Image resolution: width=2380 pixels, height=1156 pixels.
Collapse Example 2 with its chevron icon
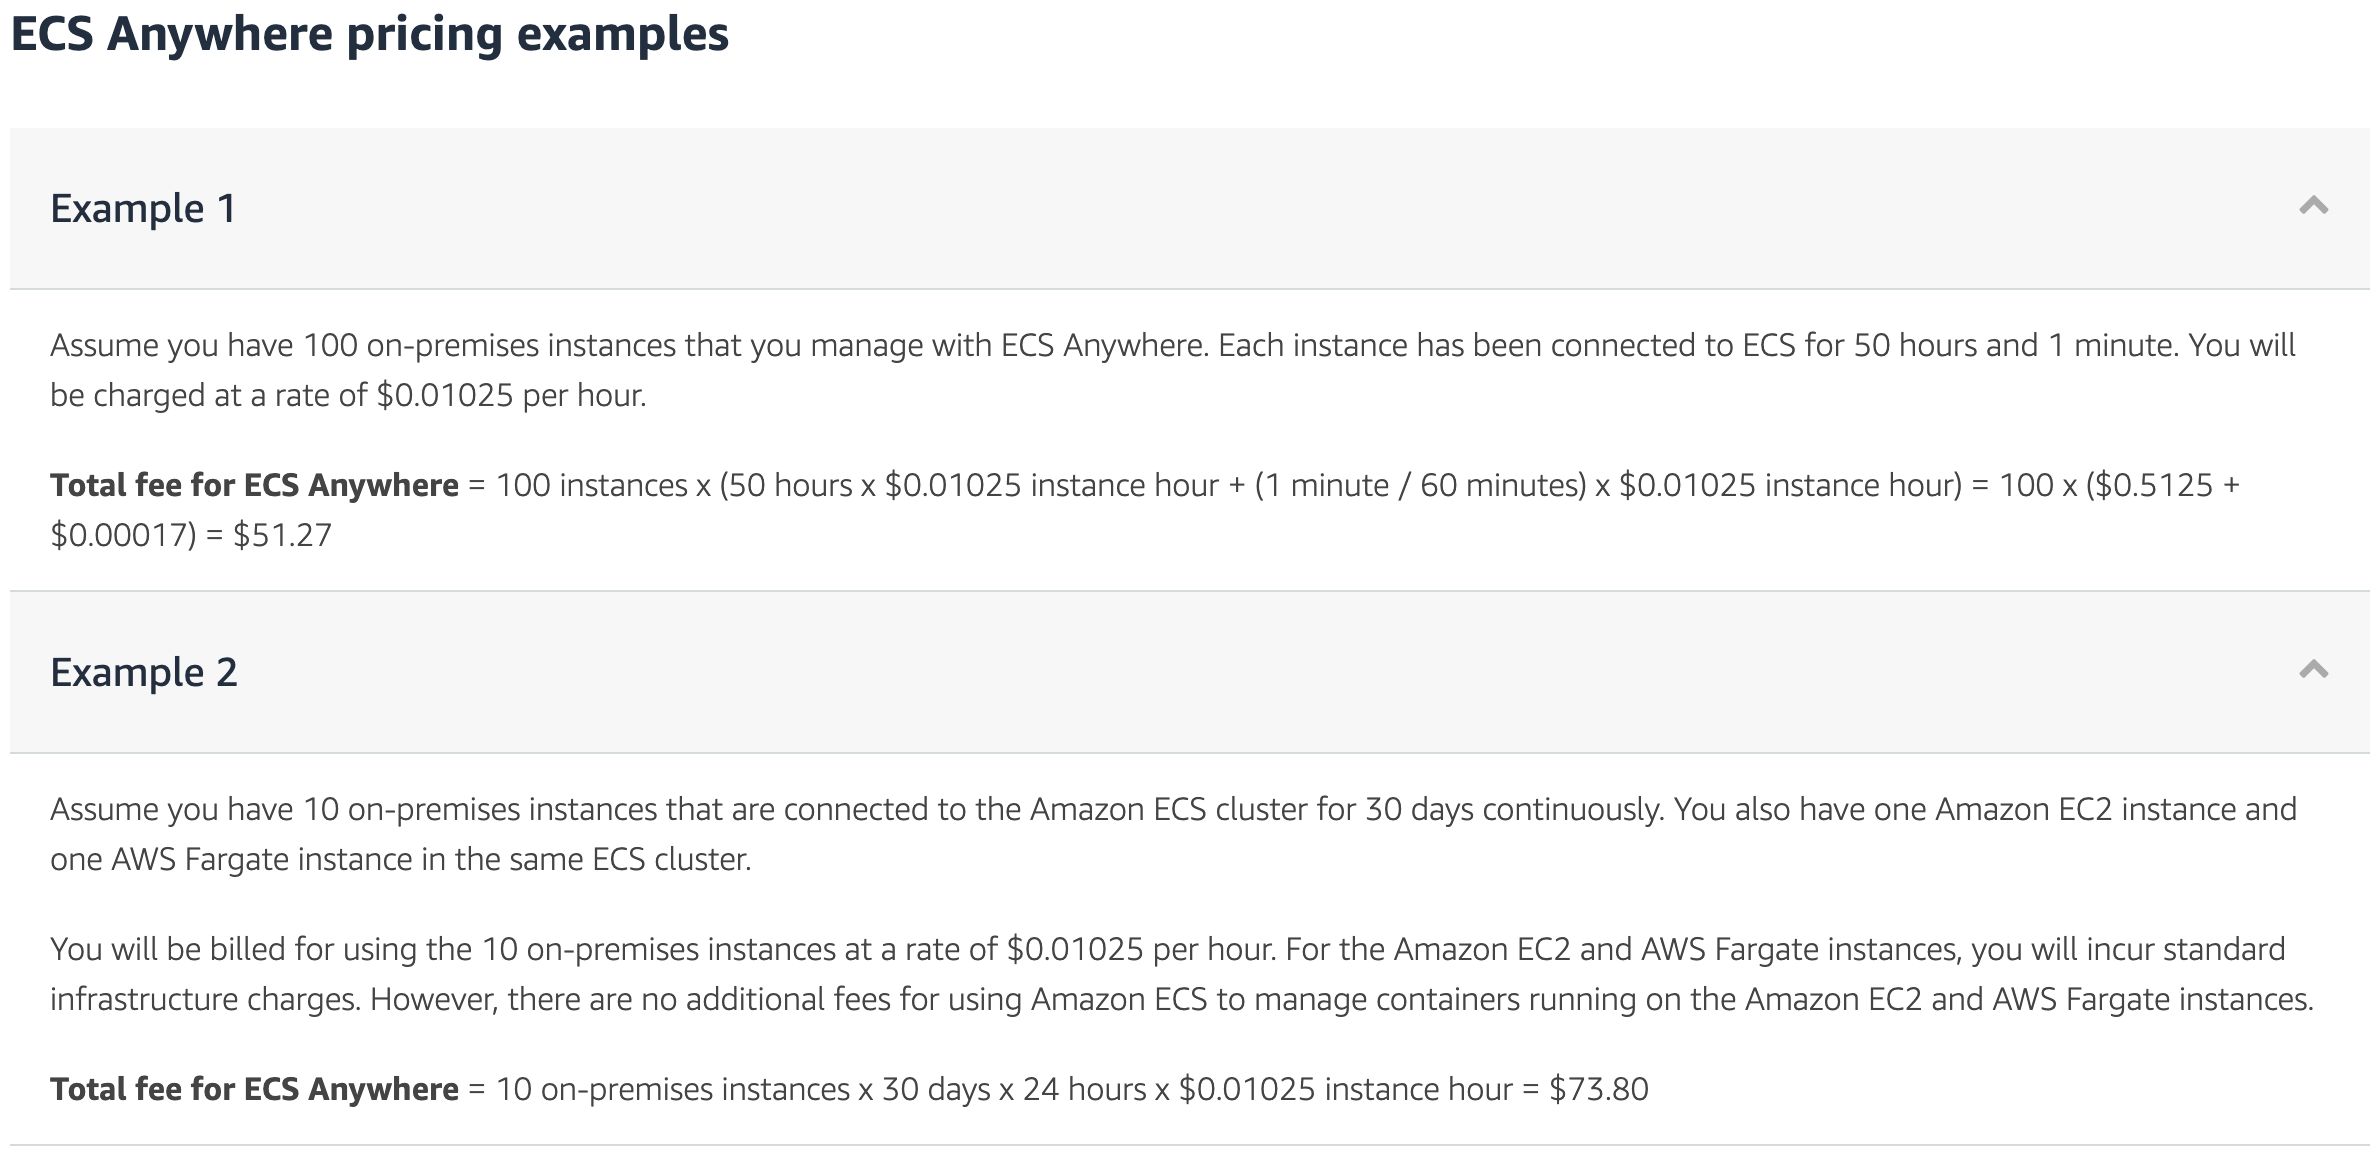[2313, 670]
